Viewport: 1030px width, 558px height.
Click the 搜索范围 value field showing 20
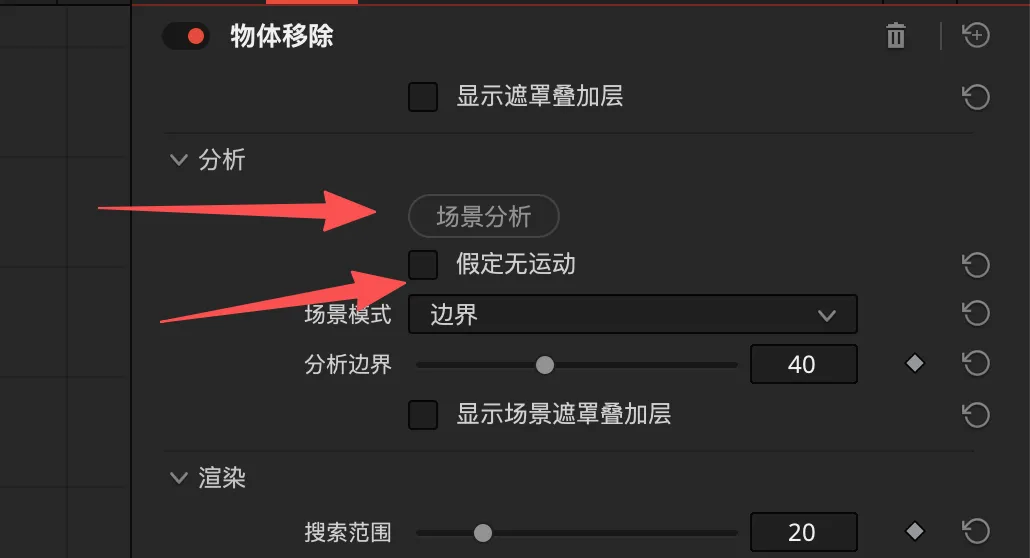coord(803,532)
